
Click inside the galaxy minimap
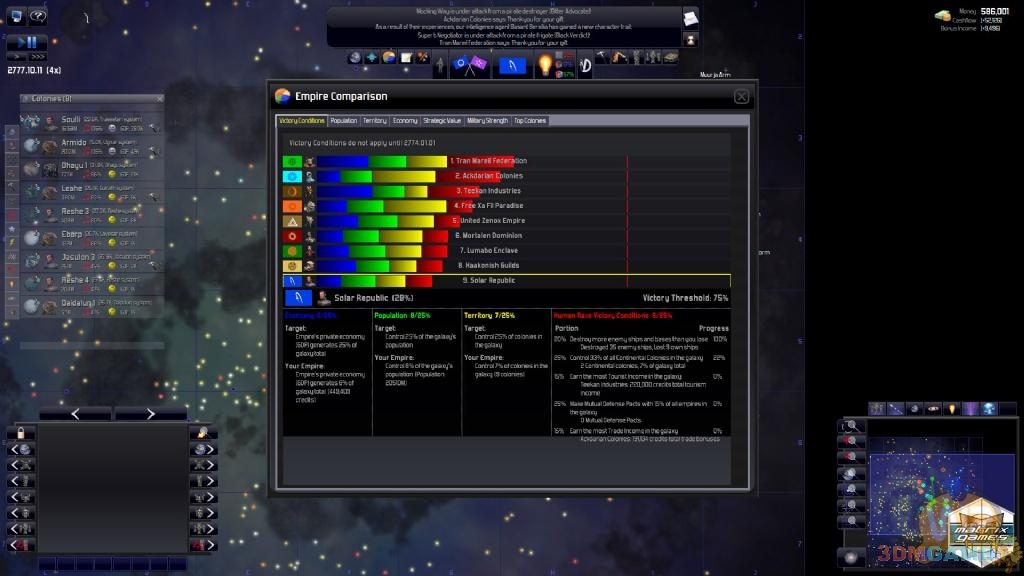tap(942, 493)
